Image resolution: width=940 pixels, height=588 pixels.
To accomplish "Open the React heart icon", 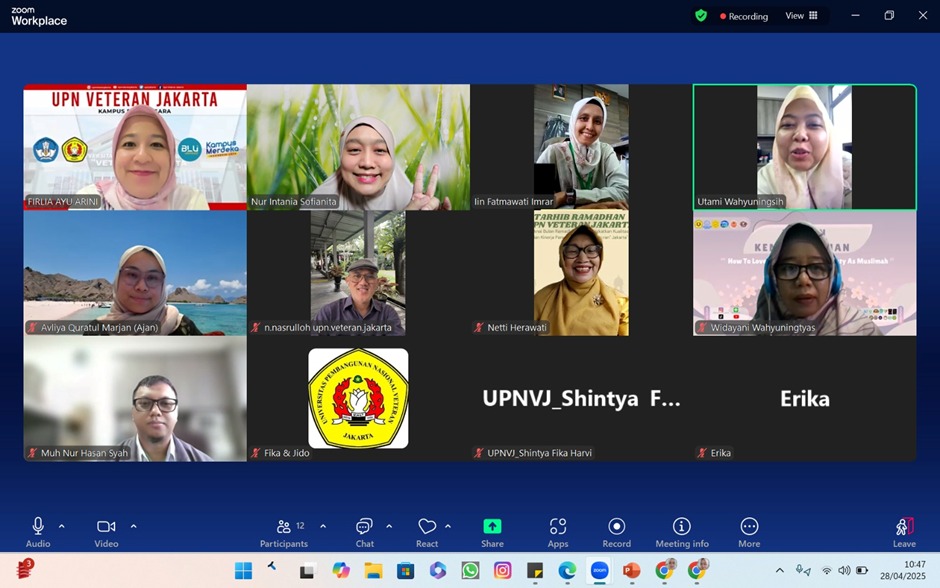I will pyautogui.click(x=427, y=527).
